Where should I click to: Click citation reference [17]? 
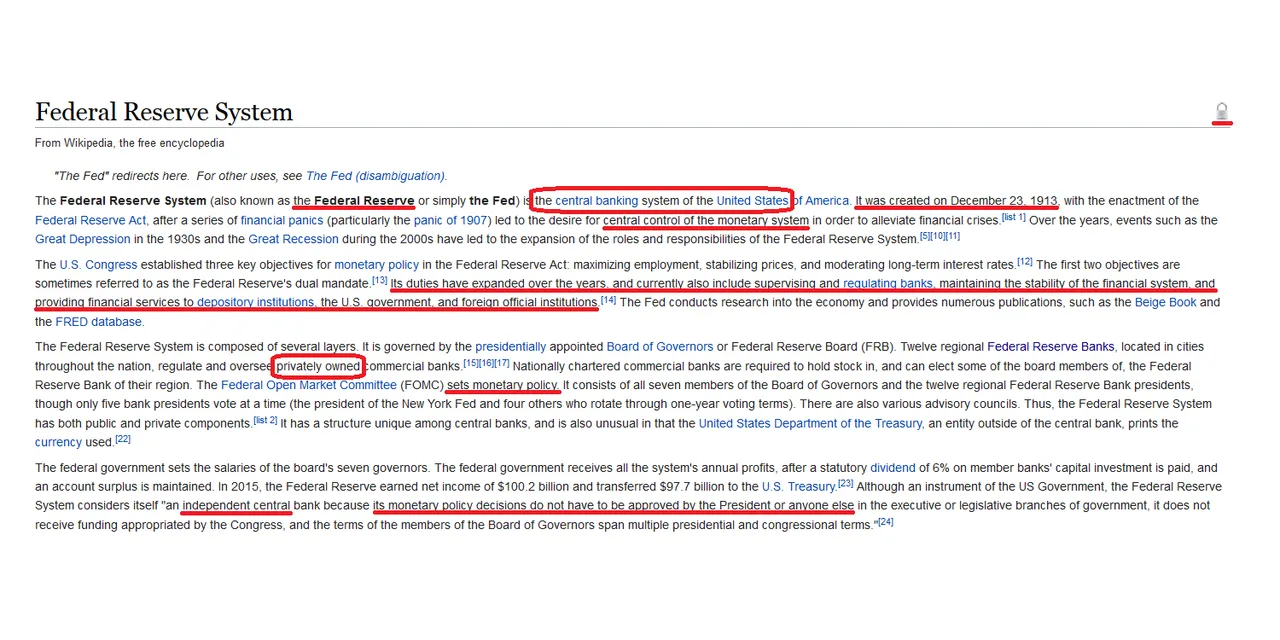(x=502, y=362)
